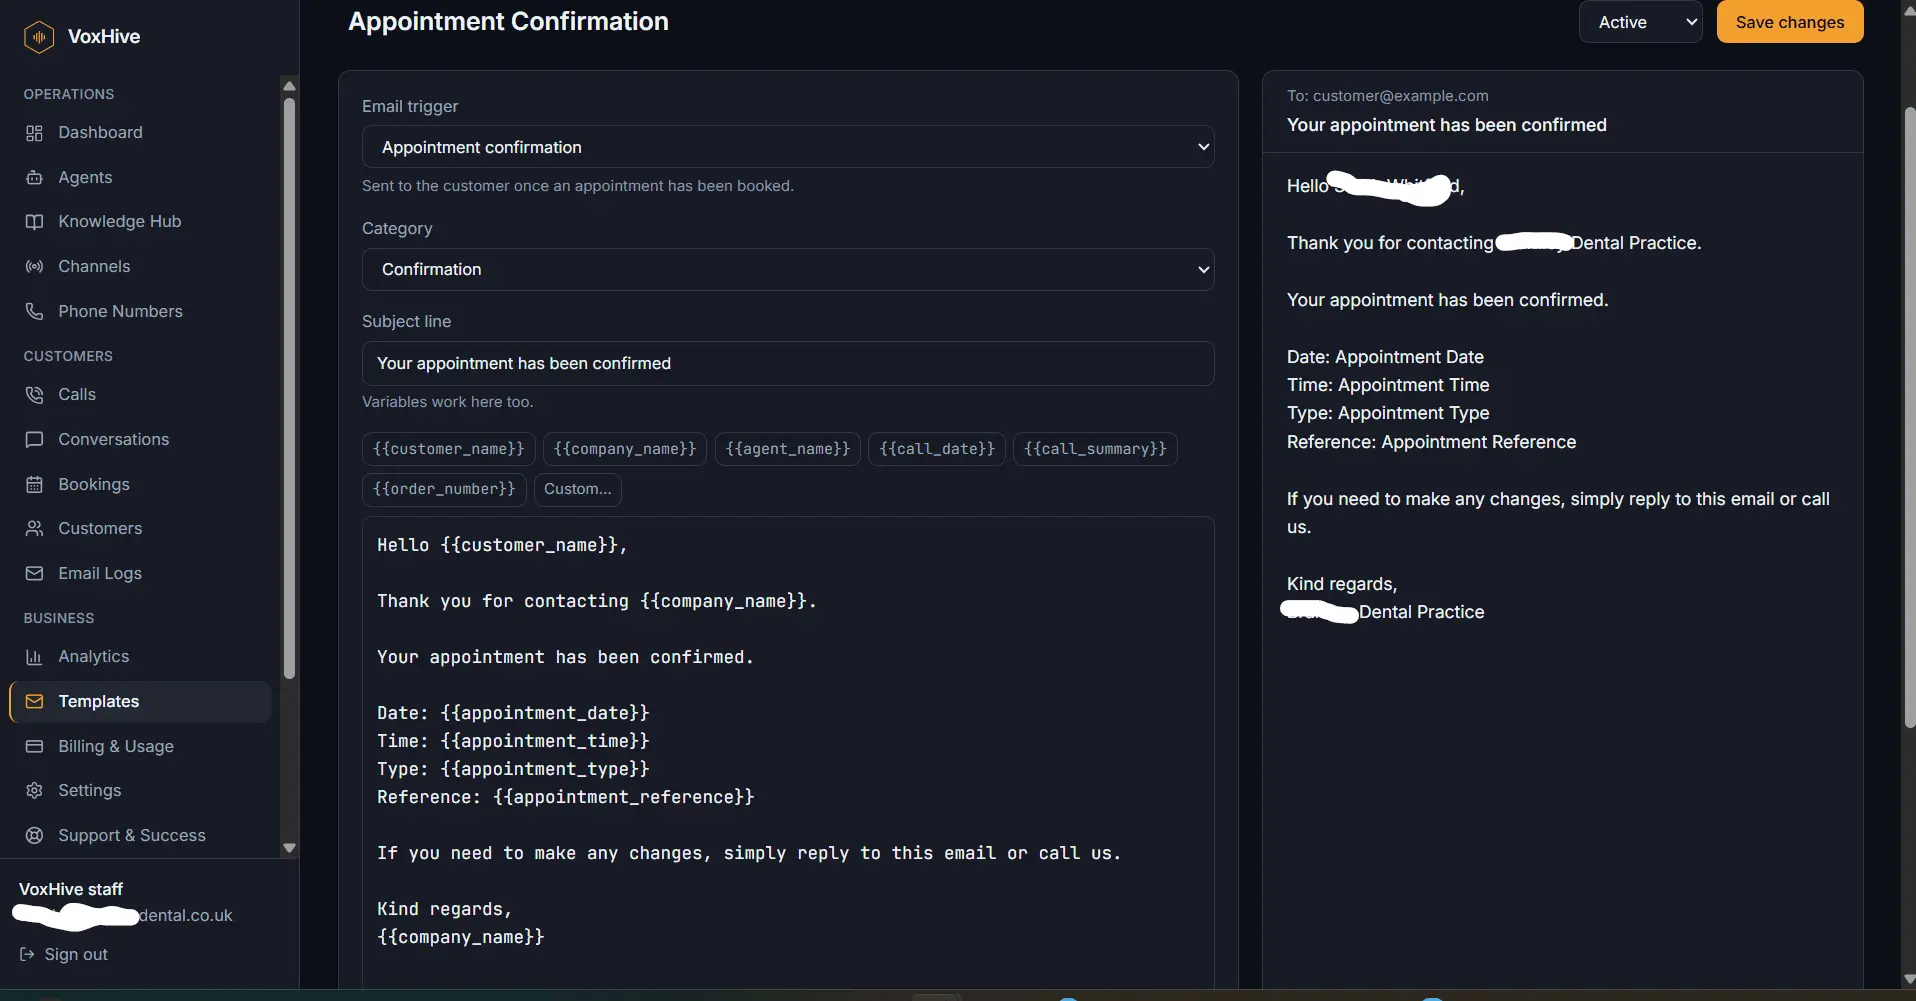Click the Settings gear icon

click(x=34, y=791)
